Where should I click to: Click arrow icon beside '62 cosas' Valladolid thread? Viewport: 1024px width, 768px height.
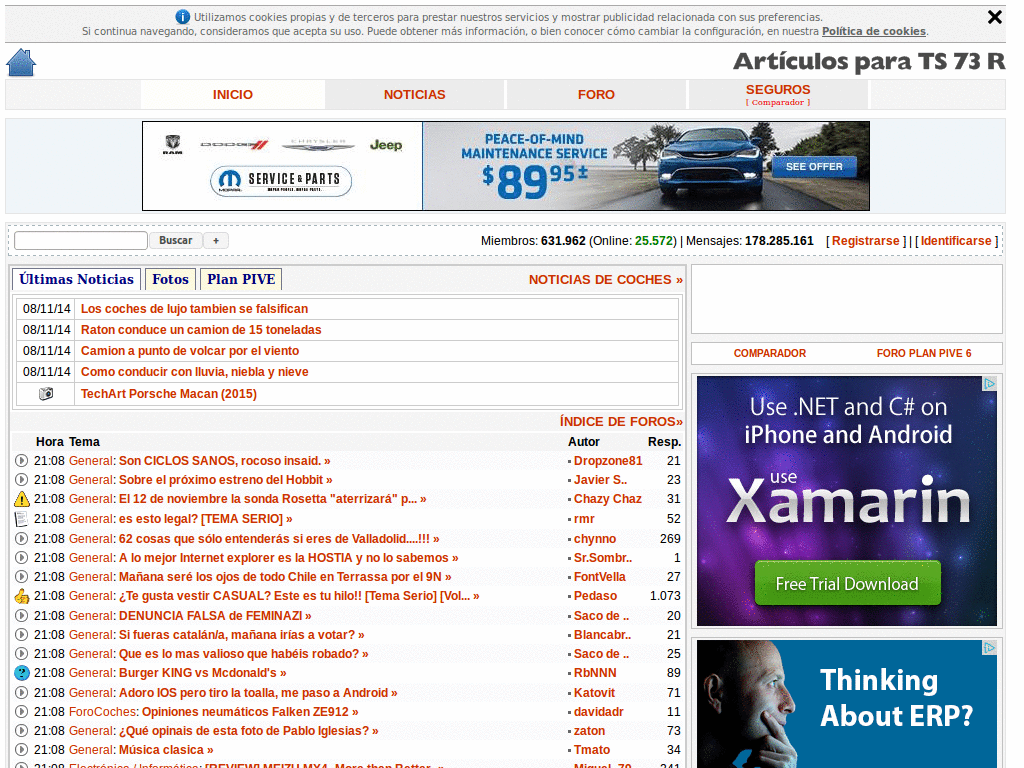click(22, 539)
